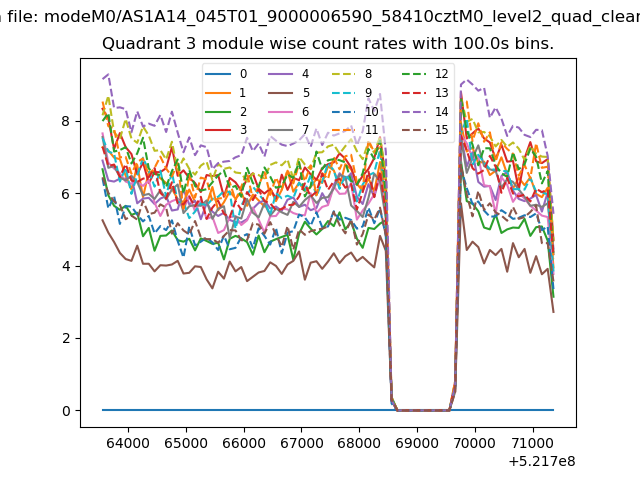Click red solid legend entry 3
Viewport: 640px width, 480px height.
click(226, 130)
